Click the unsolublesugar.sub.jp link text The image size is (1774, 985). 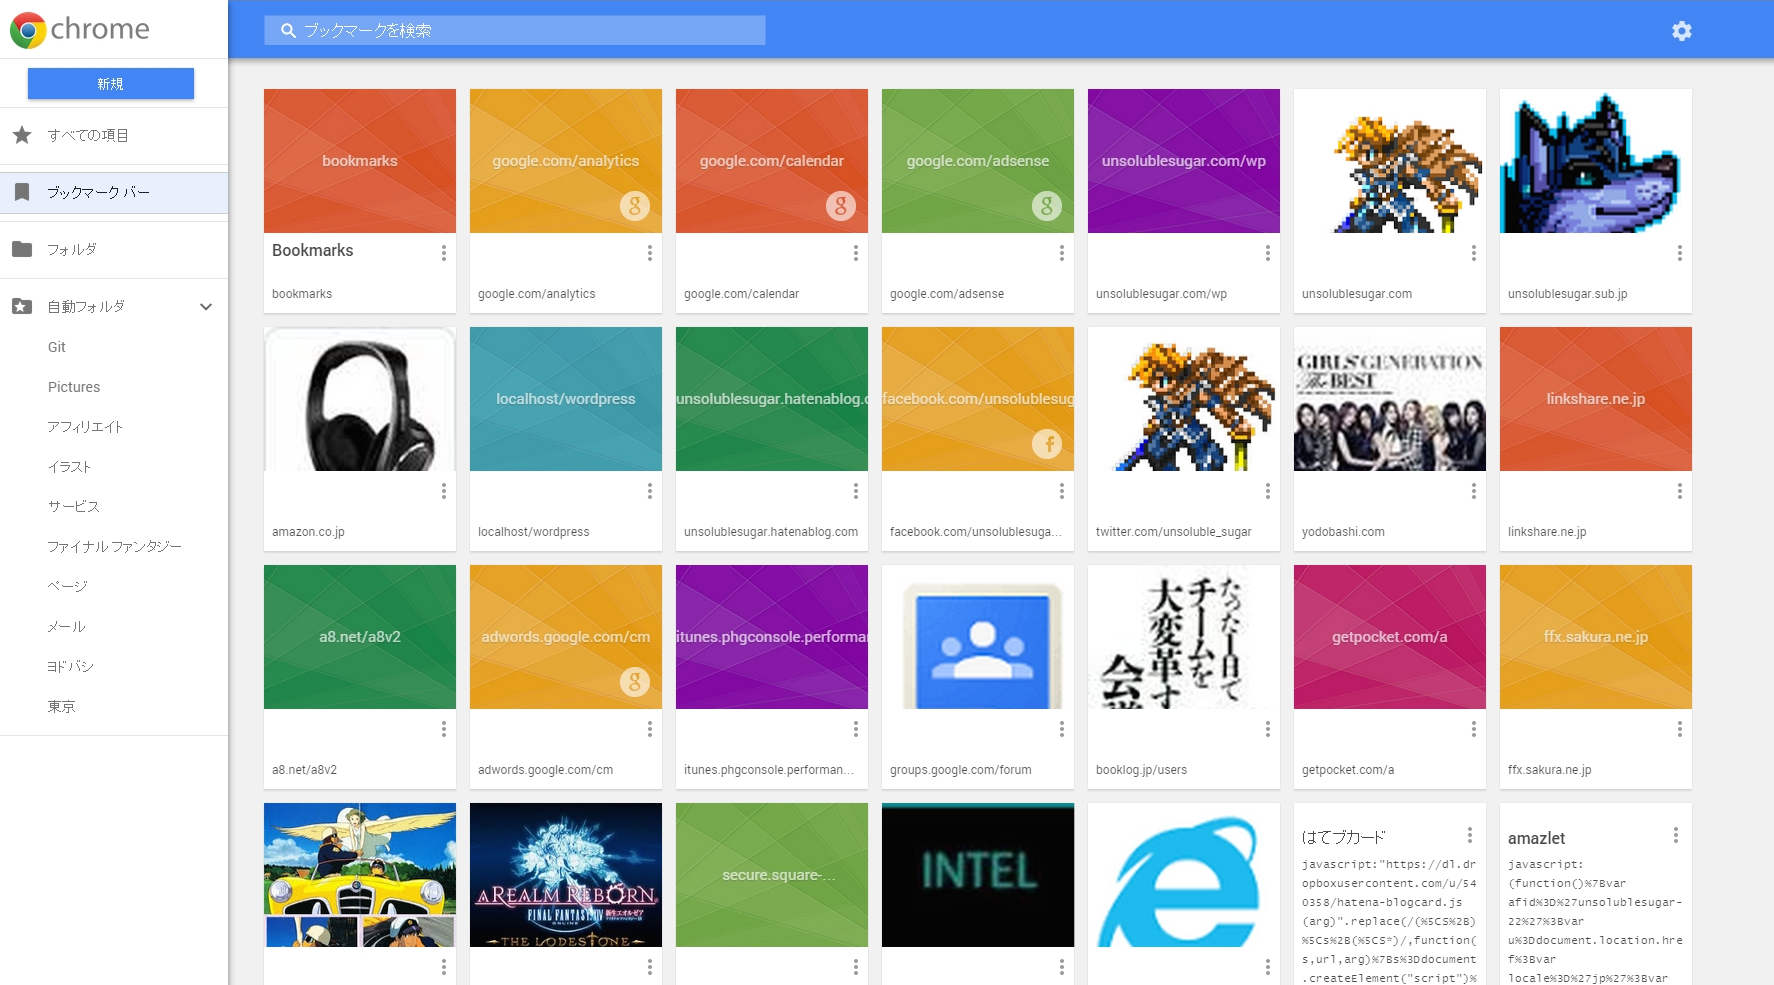[1567, 294]
